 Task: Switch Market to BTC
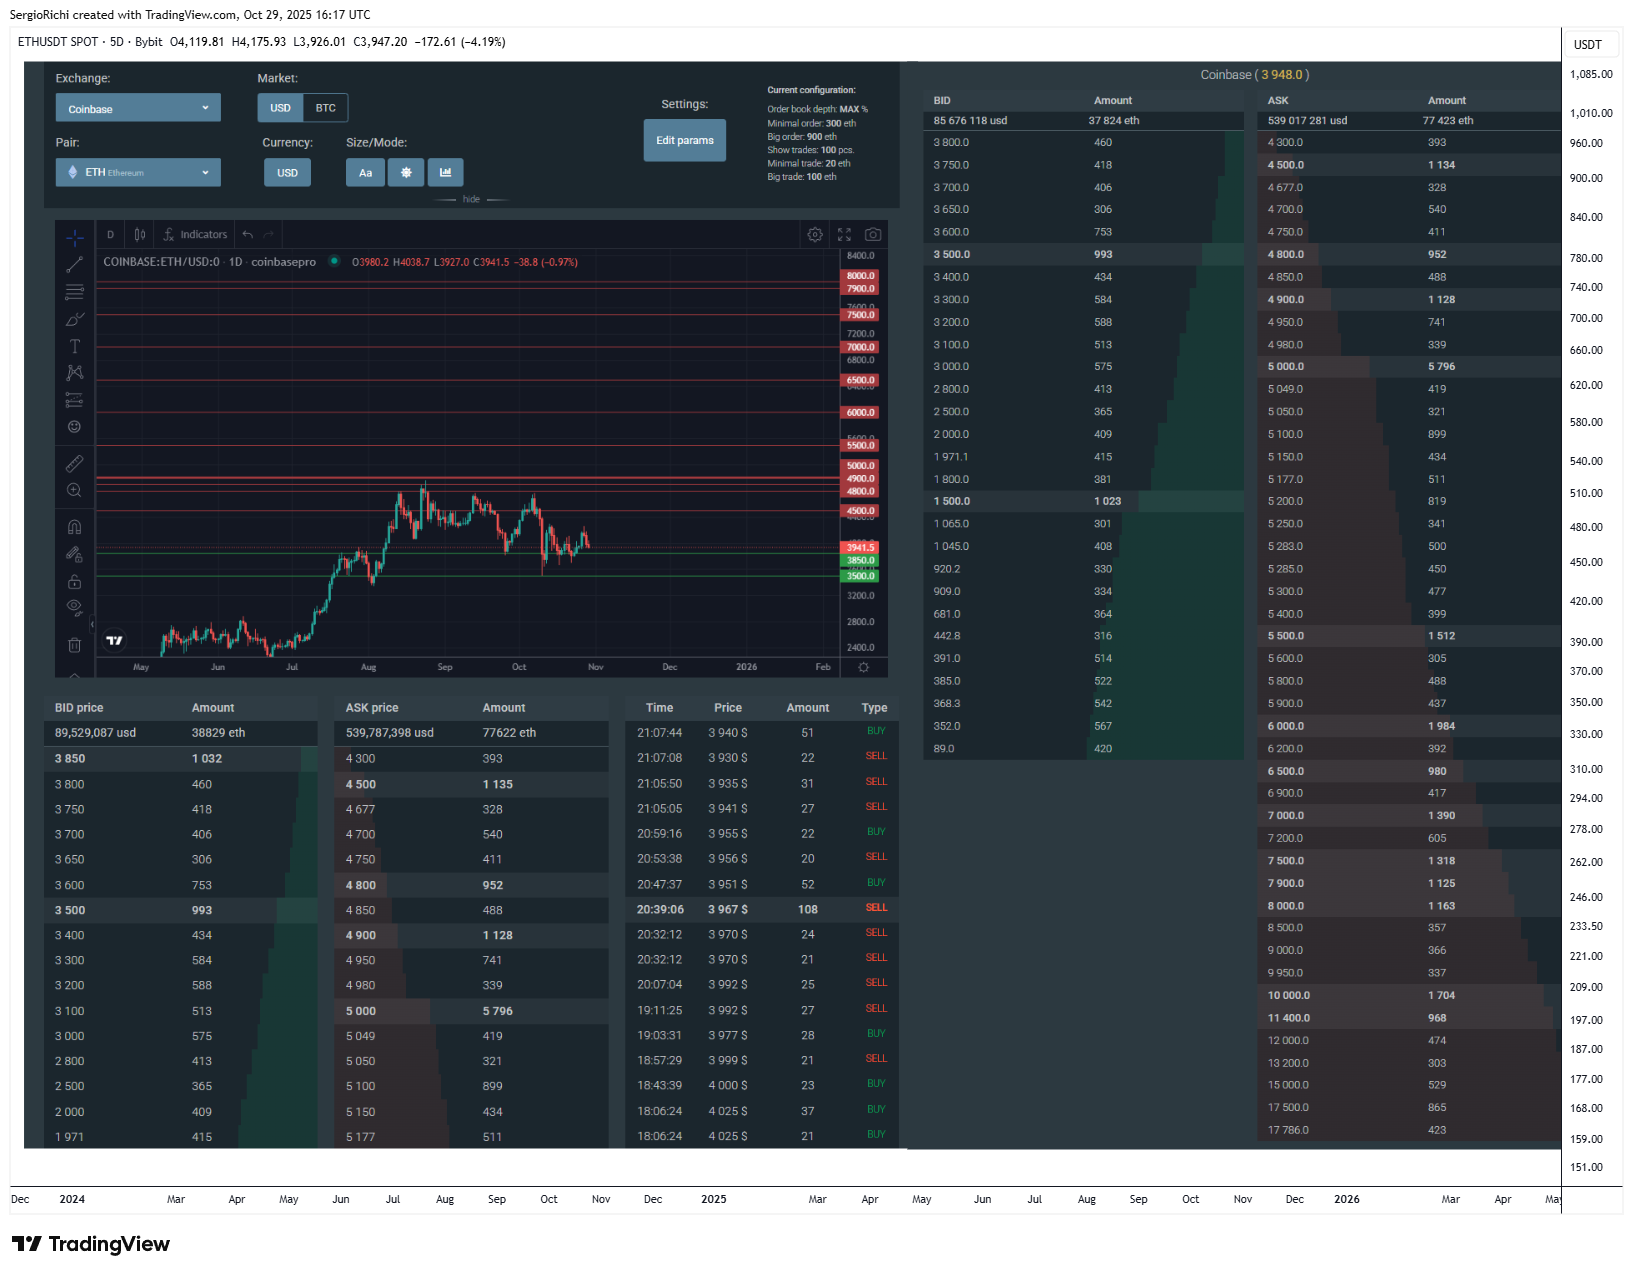326,108
